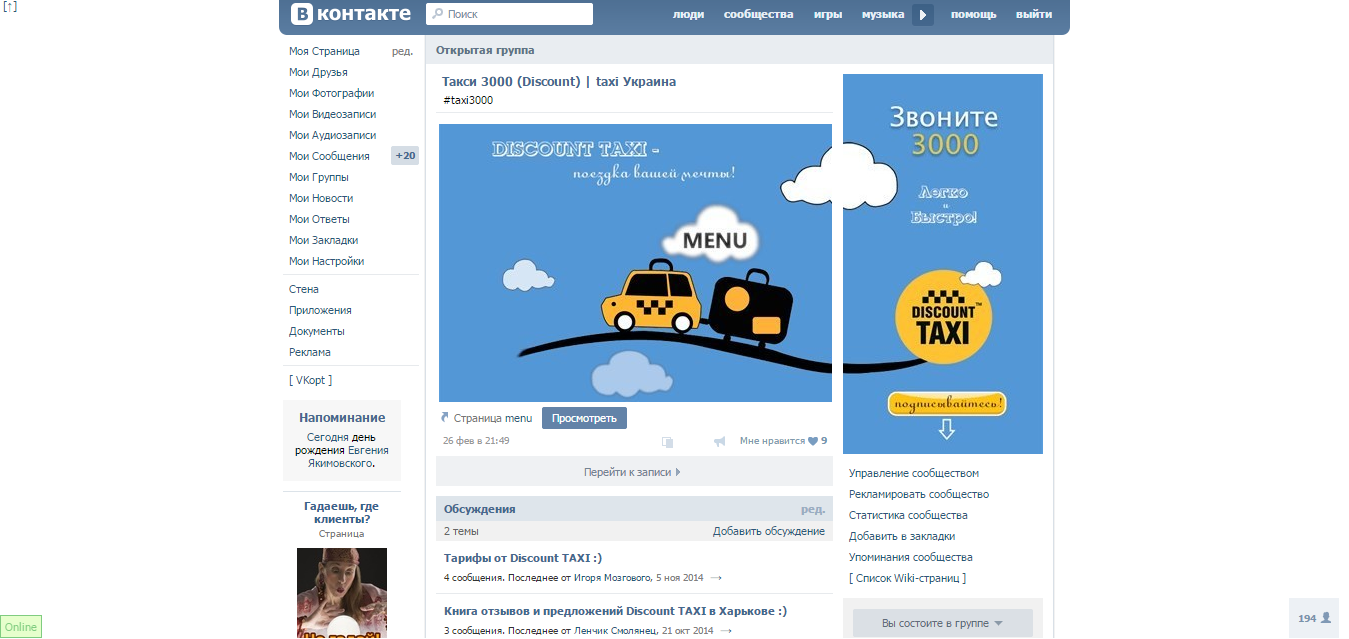This screenshot has width=1349, height=639.
Task: Click Добавить обсуждение
Action: tap(769, 531)
